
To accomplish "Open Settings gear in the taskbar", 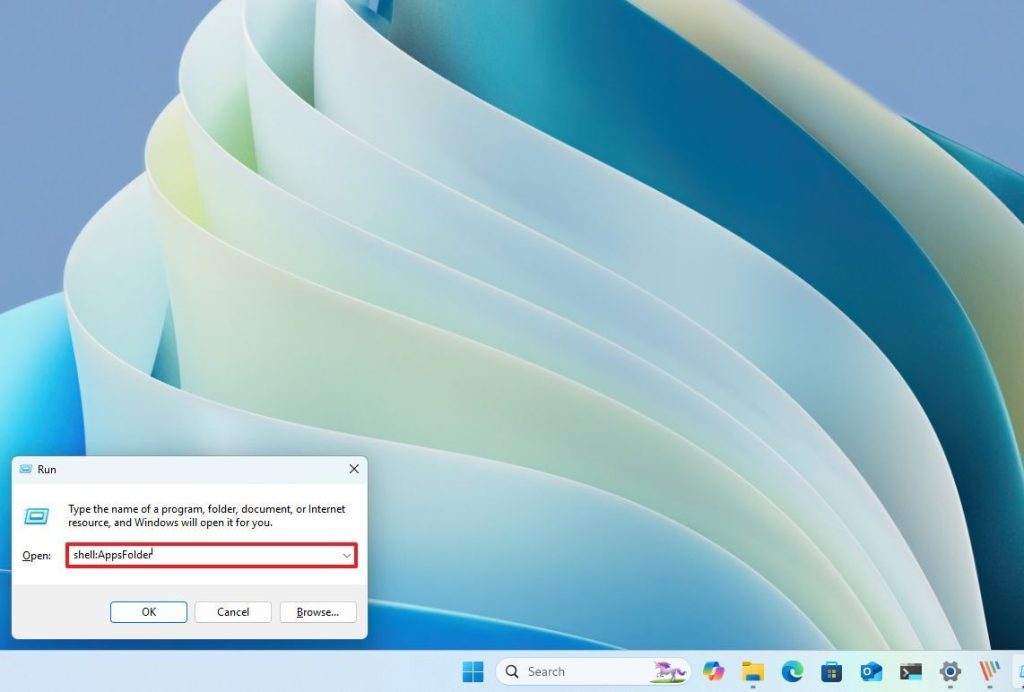I will (x=950, y=671).
